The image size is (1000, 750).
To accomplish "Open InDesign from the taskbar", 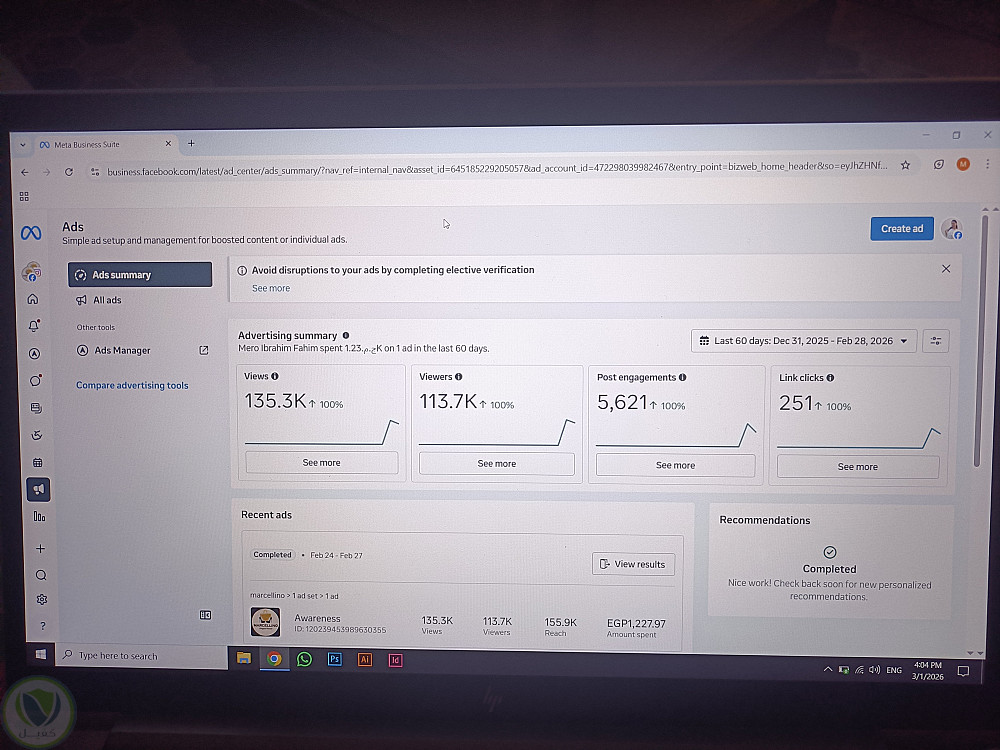I will point(395,660).
